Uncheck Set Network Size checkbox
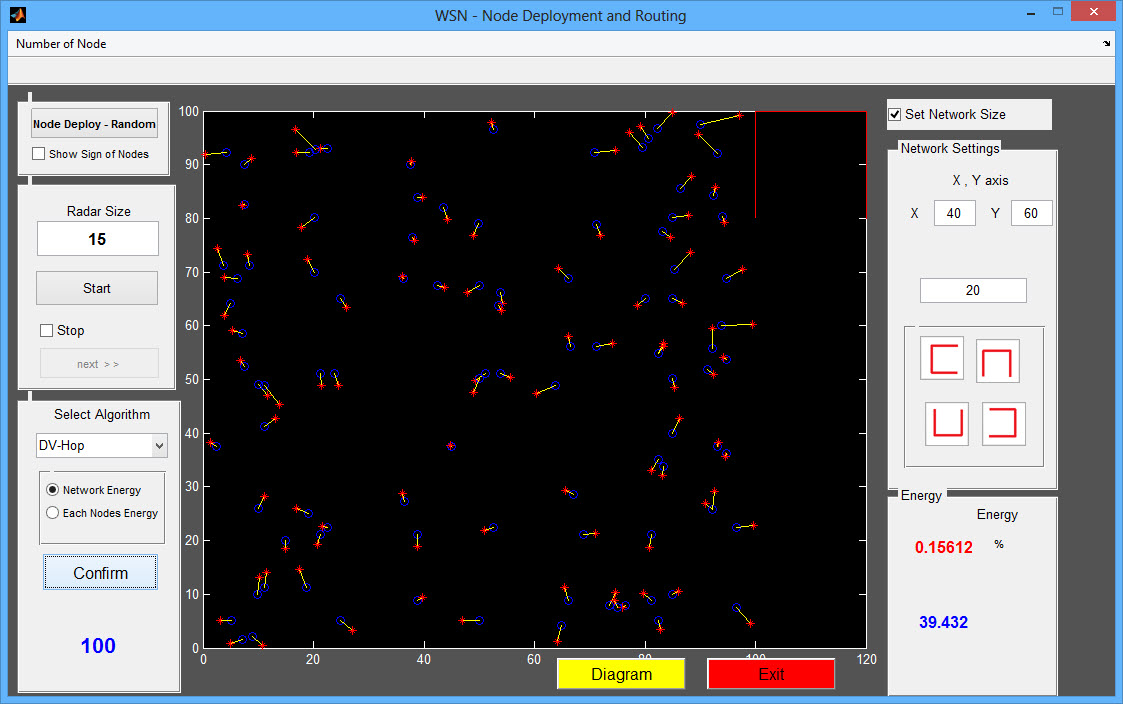Screen dimensions: 1123x704 [x=895, y=115]
